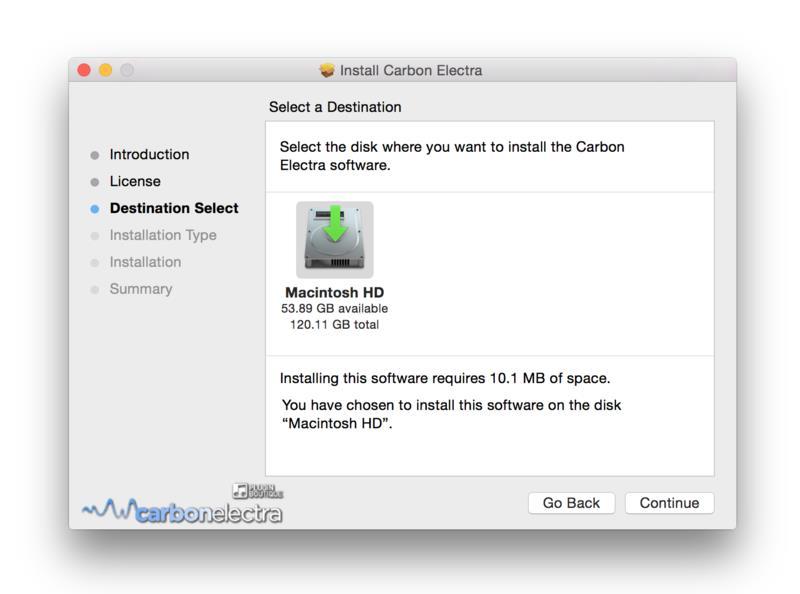Select the Installation Type step

coord(163,235)
